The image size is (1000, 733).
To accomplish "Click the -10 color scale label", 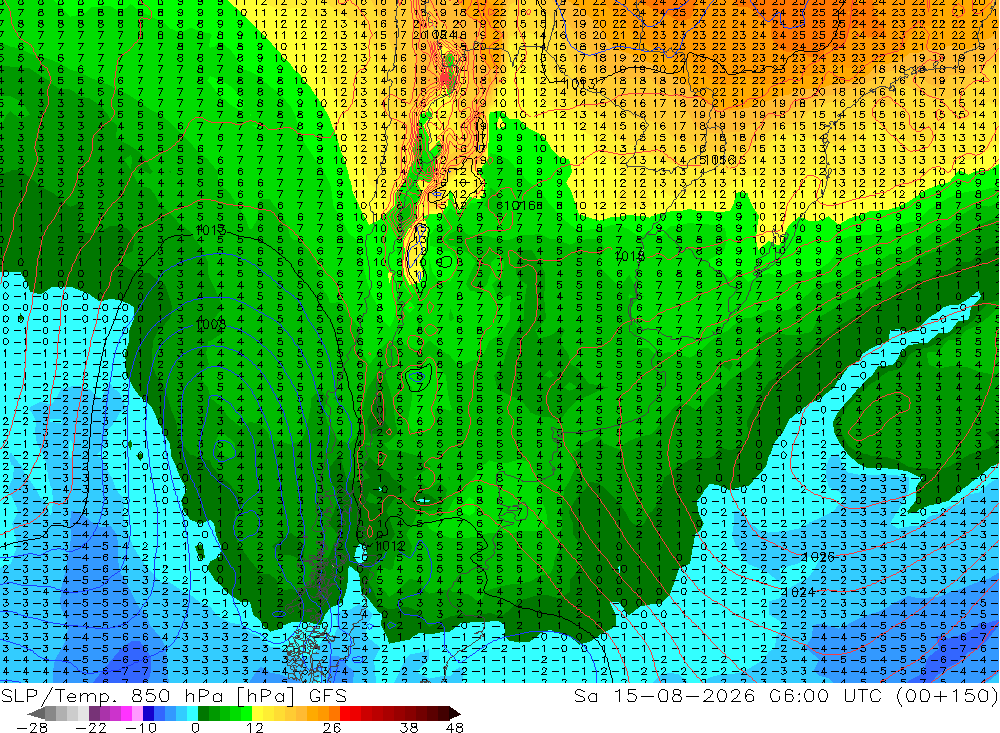I will coord(140,727).
